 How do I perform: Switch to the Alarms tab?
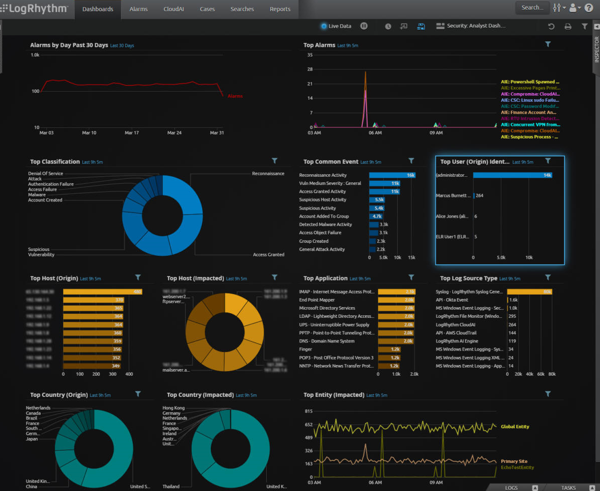pyautogui.click(x=138, y=9)
